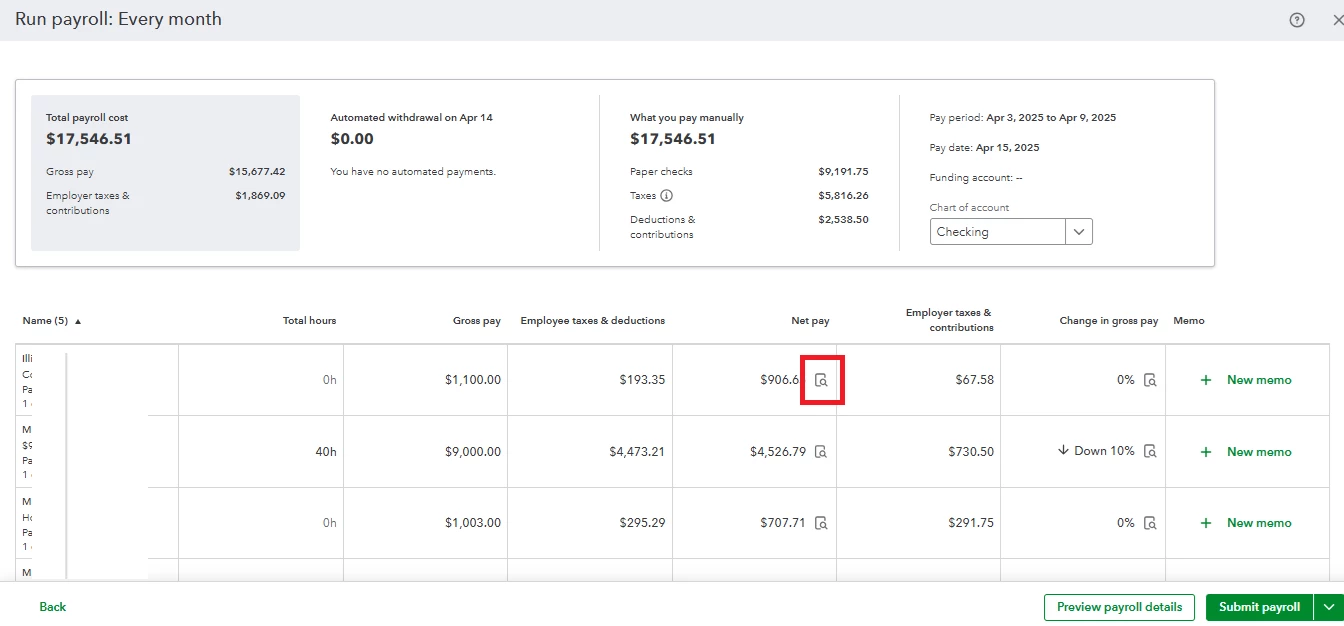Click Back link
The image size is (1344, 626).
coord(53,607)
